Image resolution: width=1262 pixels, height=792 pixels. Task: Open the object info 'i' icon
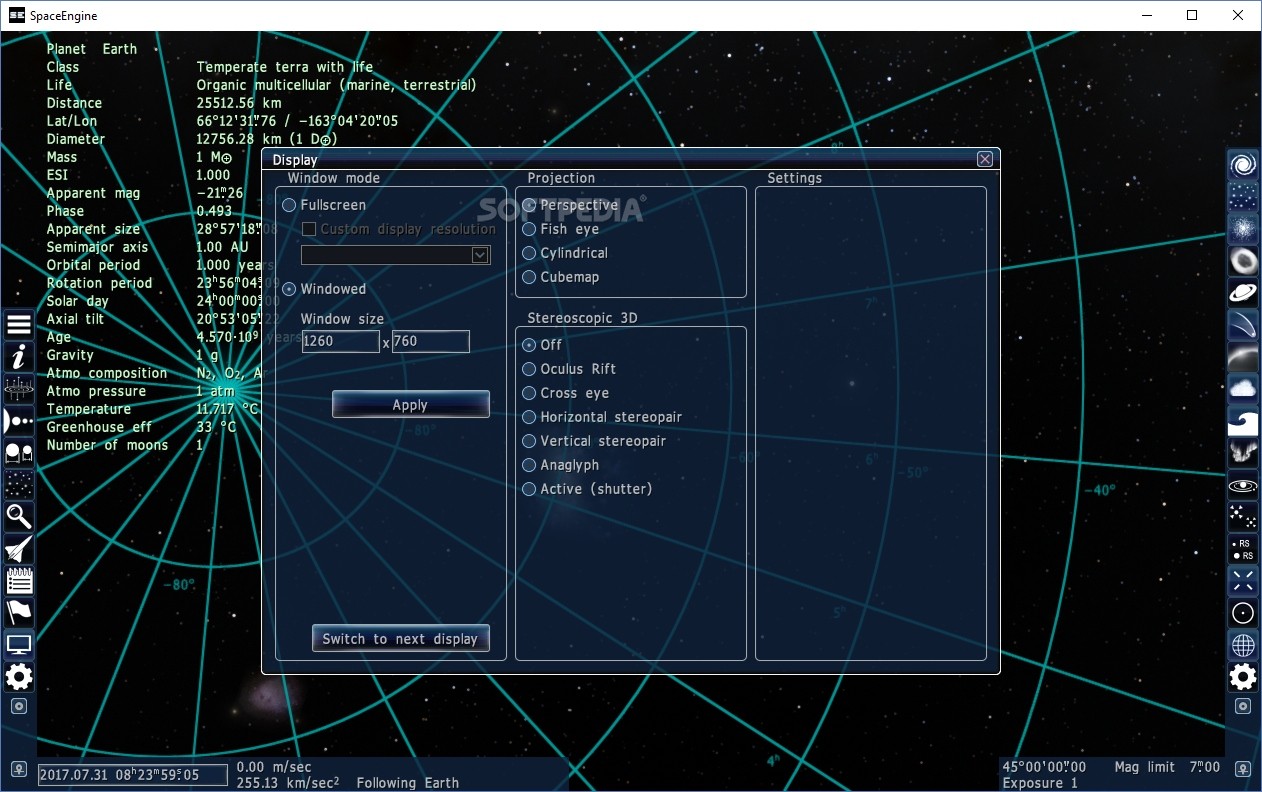pos(19,357)
